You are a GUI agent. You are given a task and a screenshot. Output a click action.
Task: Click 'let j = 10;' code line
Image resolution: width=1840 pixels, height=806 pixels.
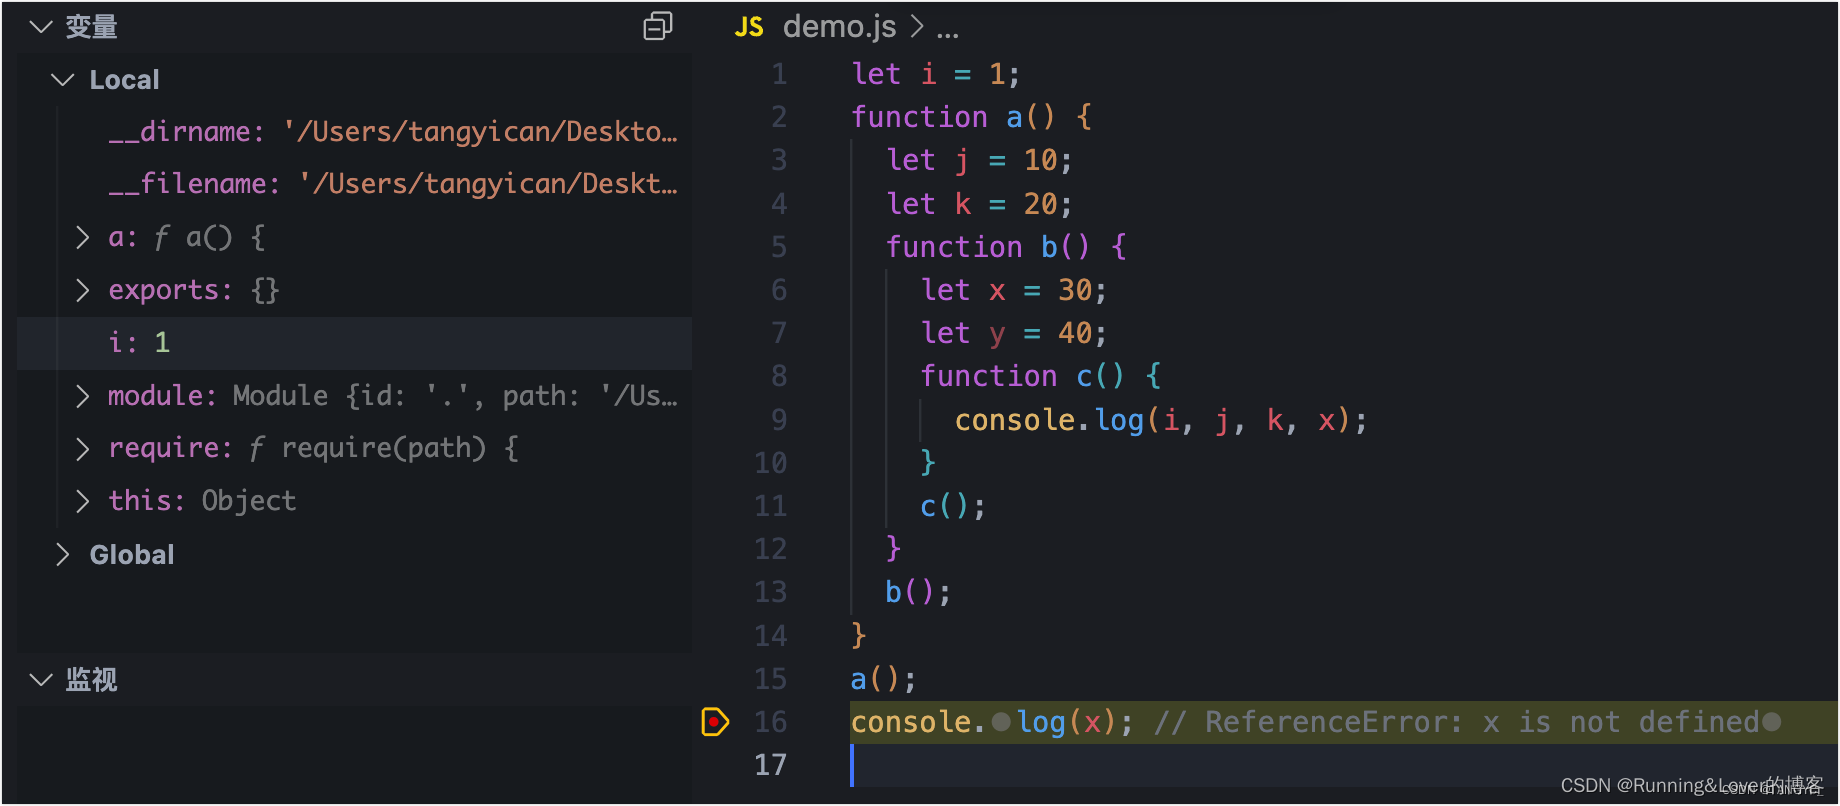979,160
